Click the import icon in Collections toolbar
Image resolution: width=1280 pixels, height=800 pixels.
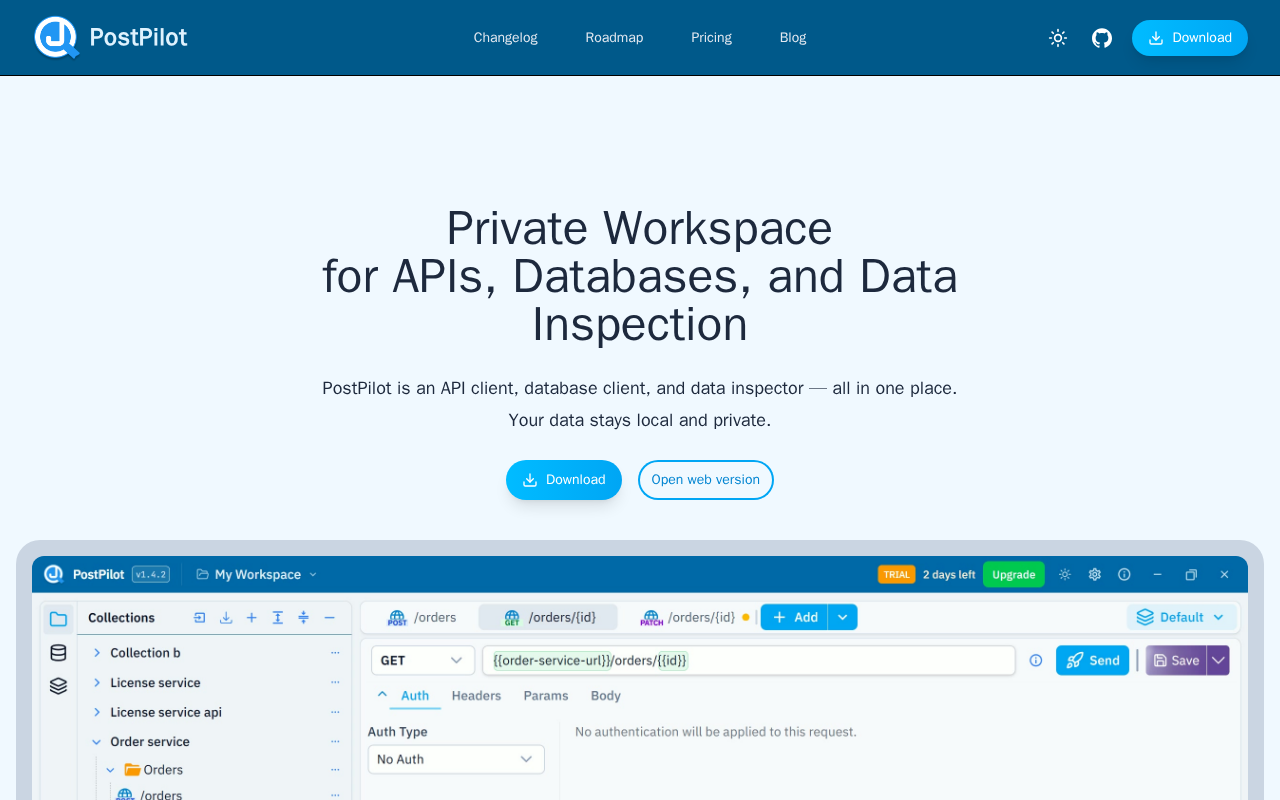[200, 618]
